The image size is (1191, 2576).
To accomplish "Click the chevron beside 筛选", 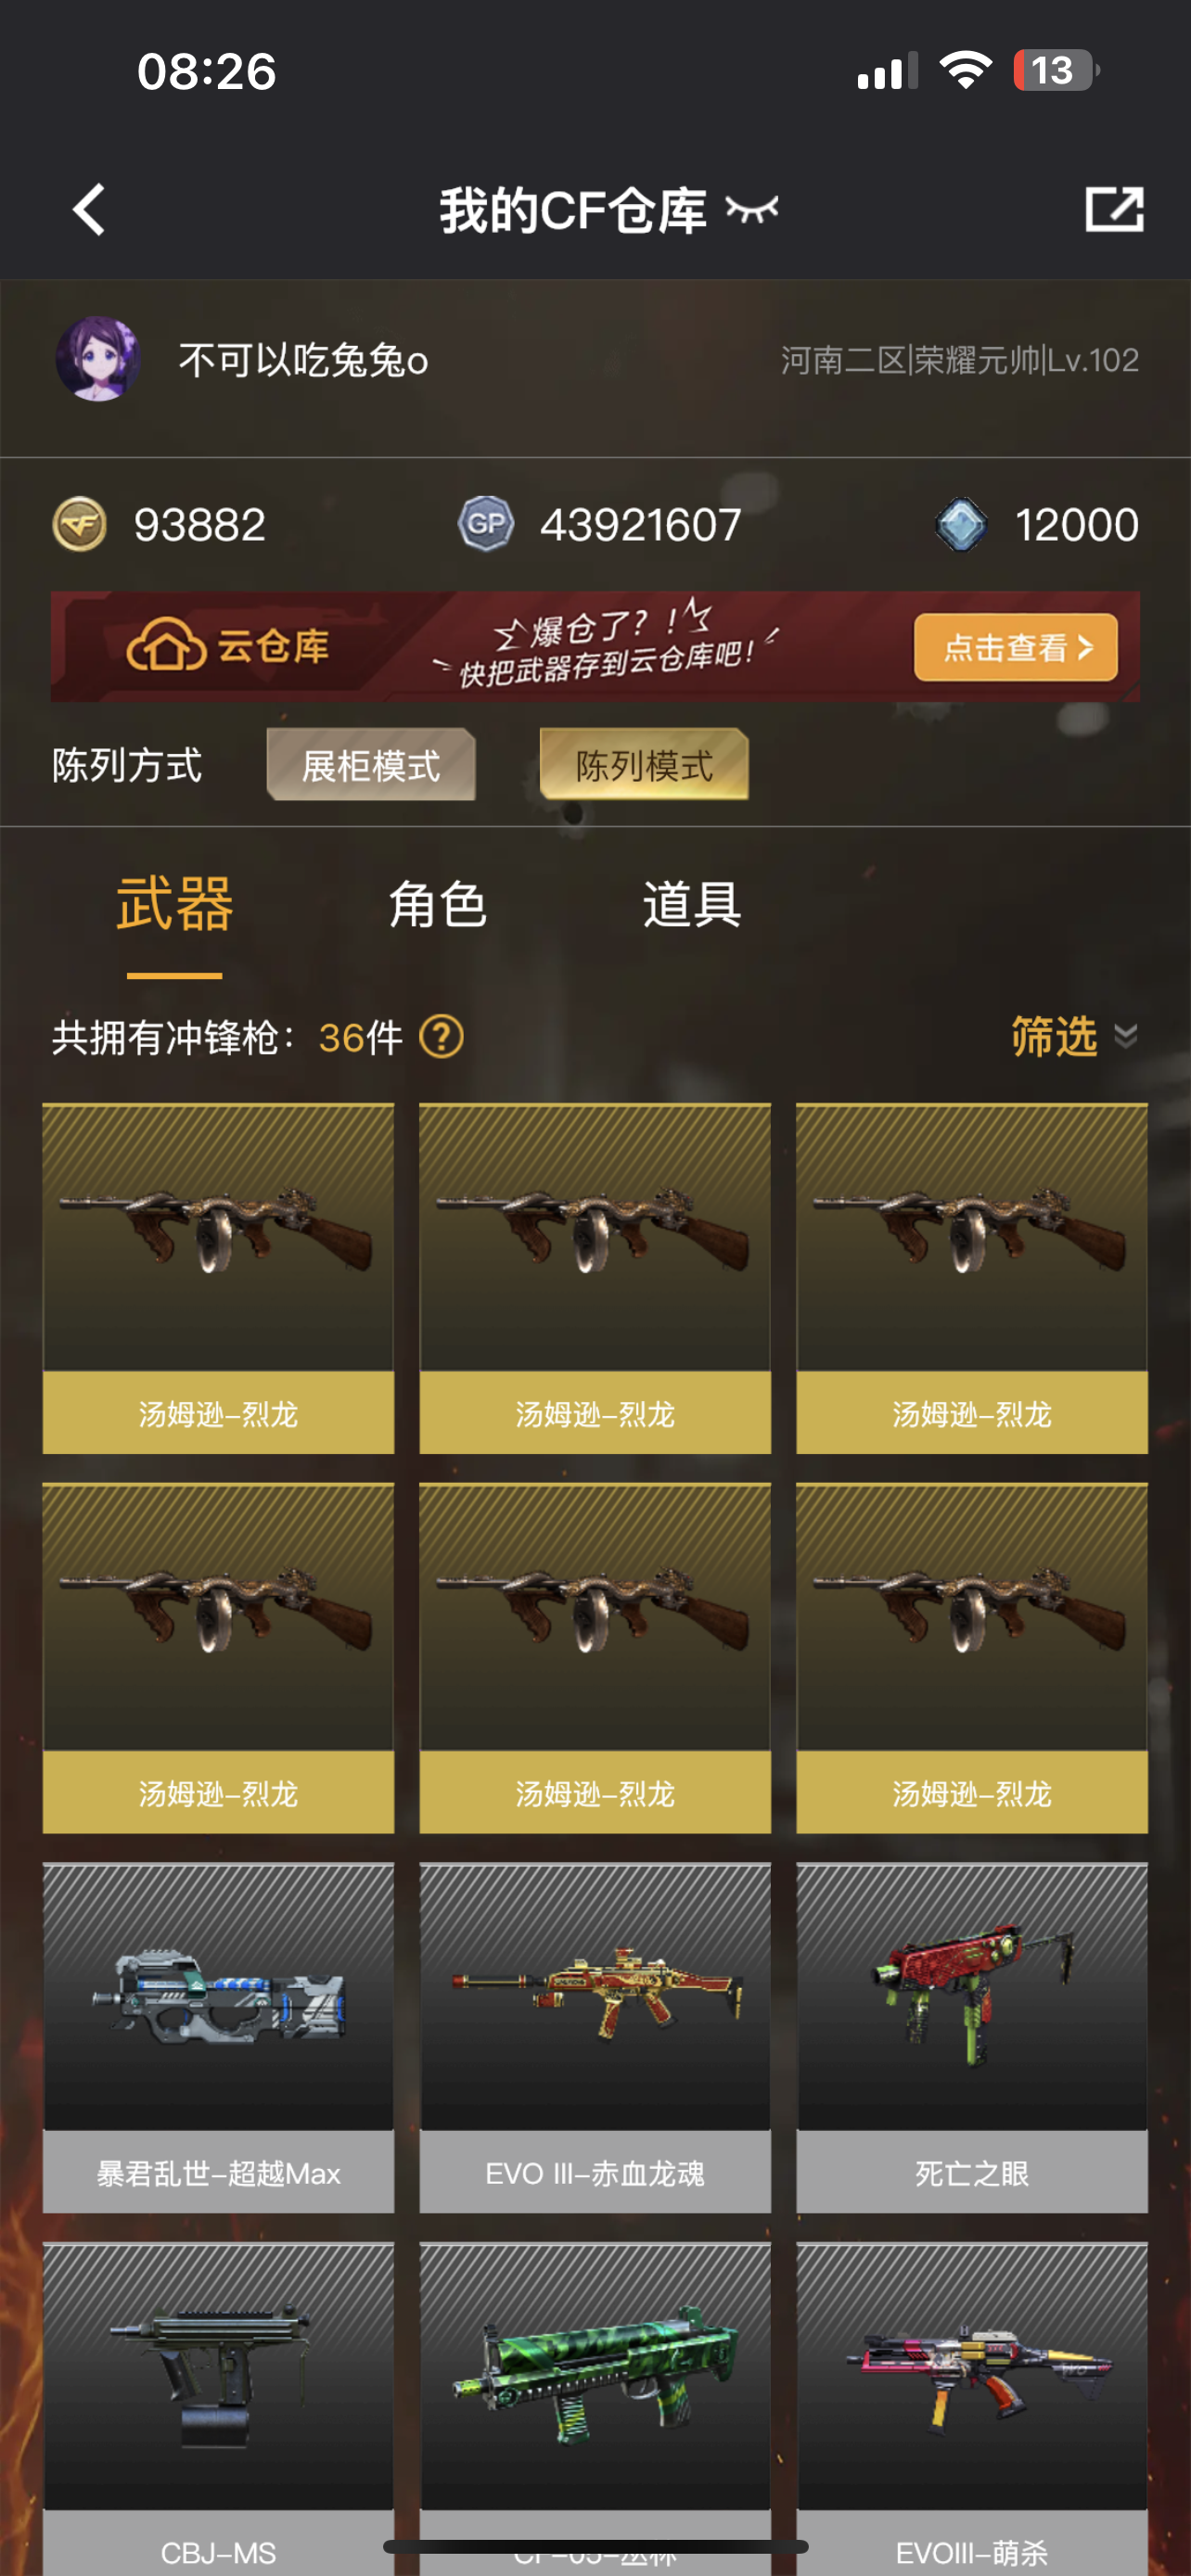I will click(x=1126, y=1037).
